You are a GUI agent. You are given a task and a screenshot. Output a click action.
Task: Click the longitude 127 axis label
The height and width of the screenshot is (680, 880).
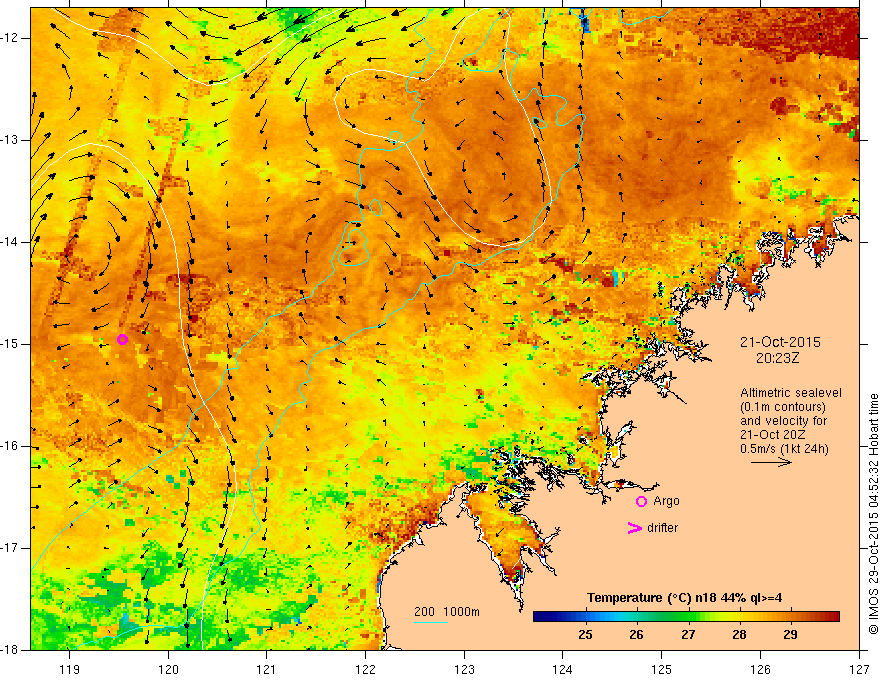click(859, 669)
